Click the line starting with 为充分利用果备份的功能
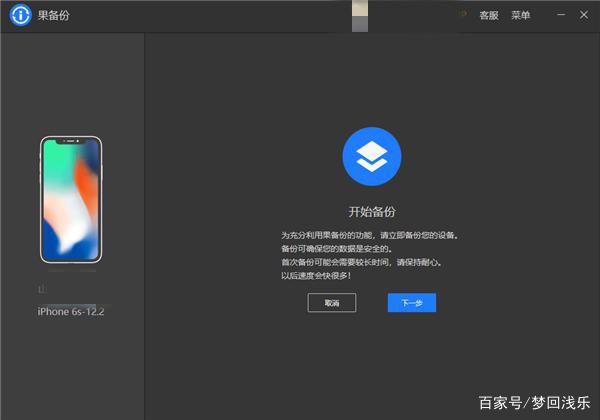The width and height of the screenshot is (600, 420). 369,236
